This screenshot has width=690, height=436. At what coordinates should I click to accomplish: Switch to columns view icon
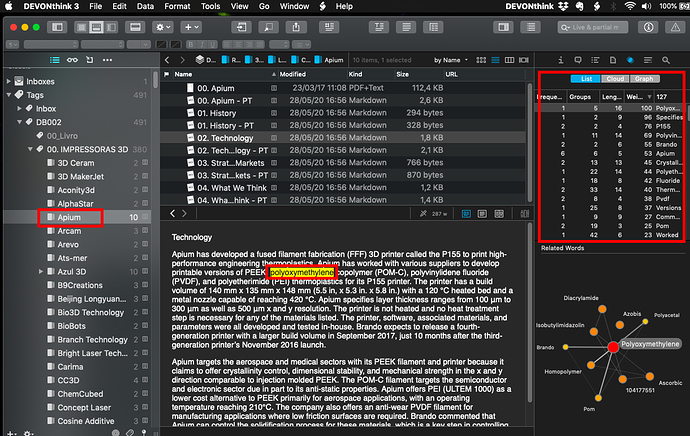click(509, 60)
